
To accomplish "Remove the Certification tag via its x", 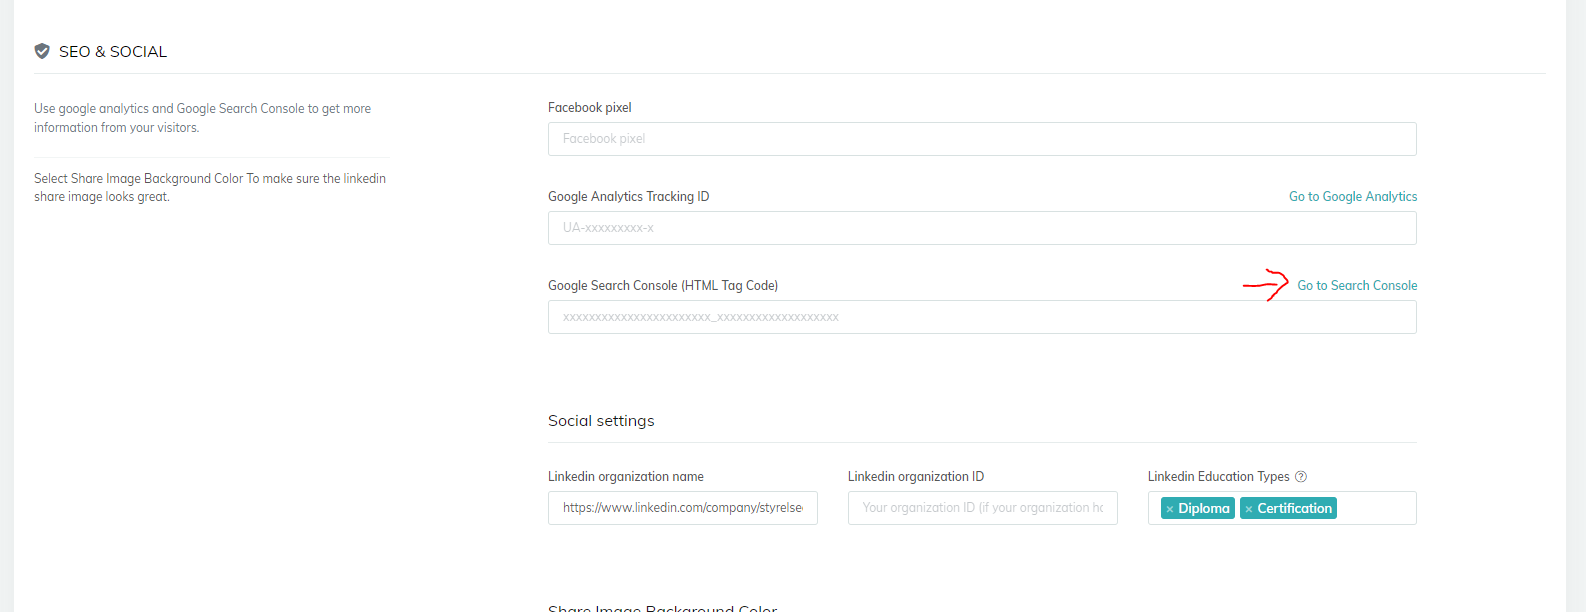I will [1249, 509].
